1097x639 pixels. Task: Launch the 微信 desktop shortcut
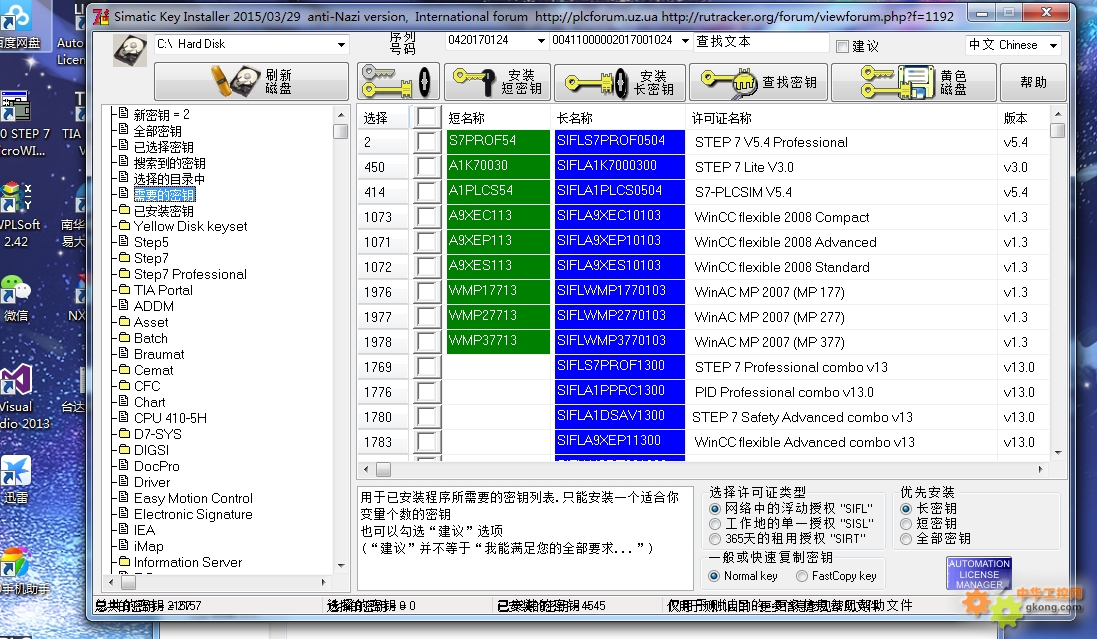coord(17,299)
